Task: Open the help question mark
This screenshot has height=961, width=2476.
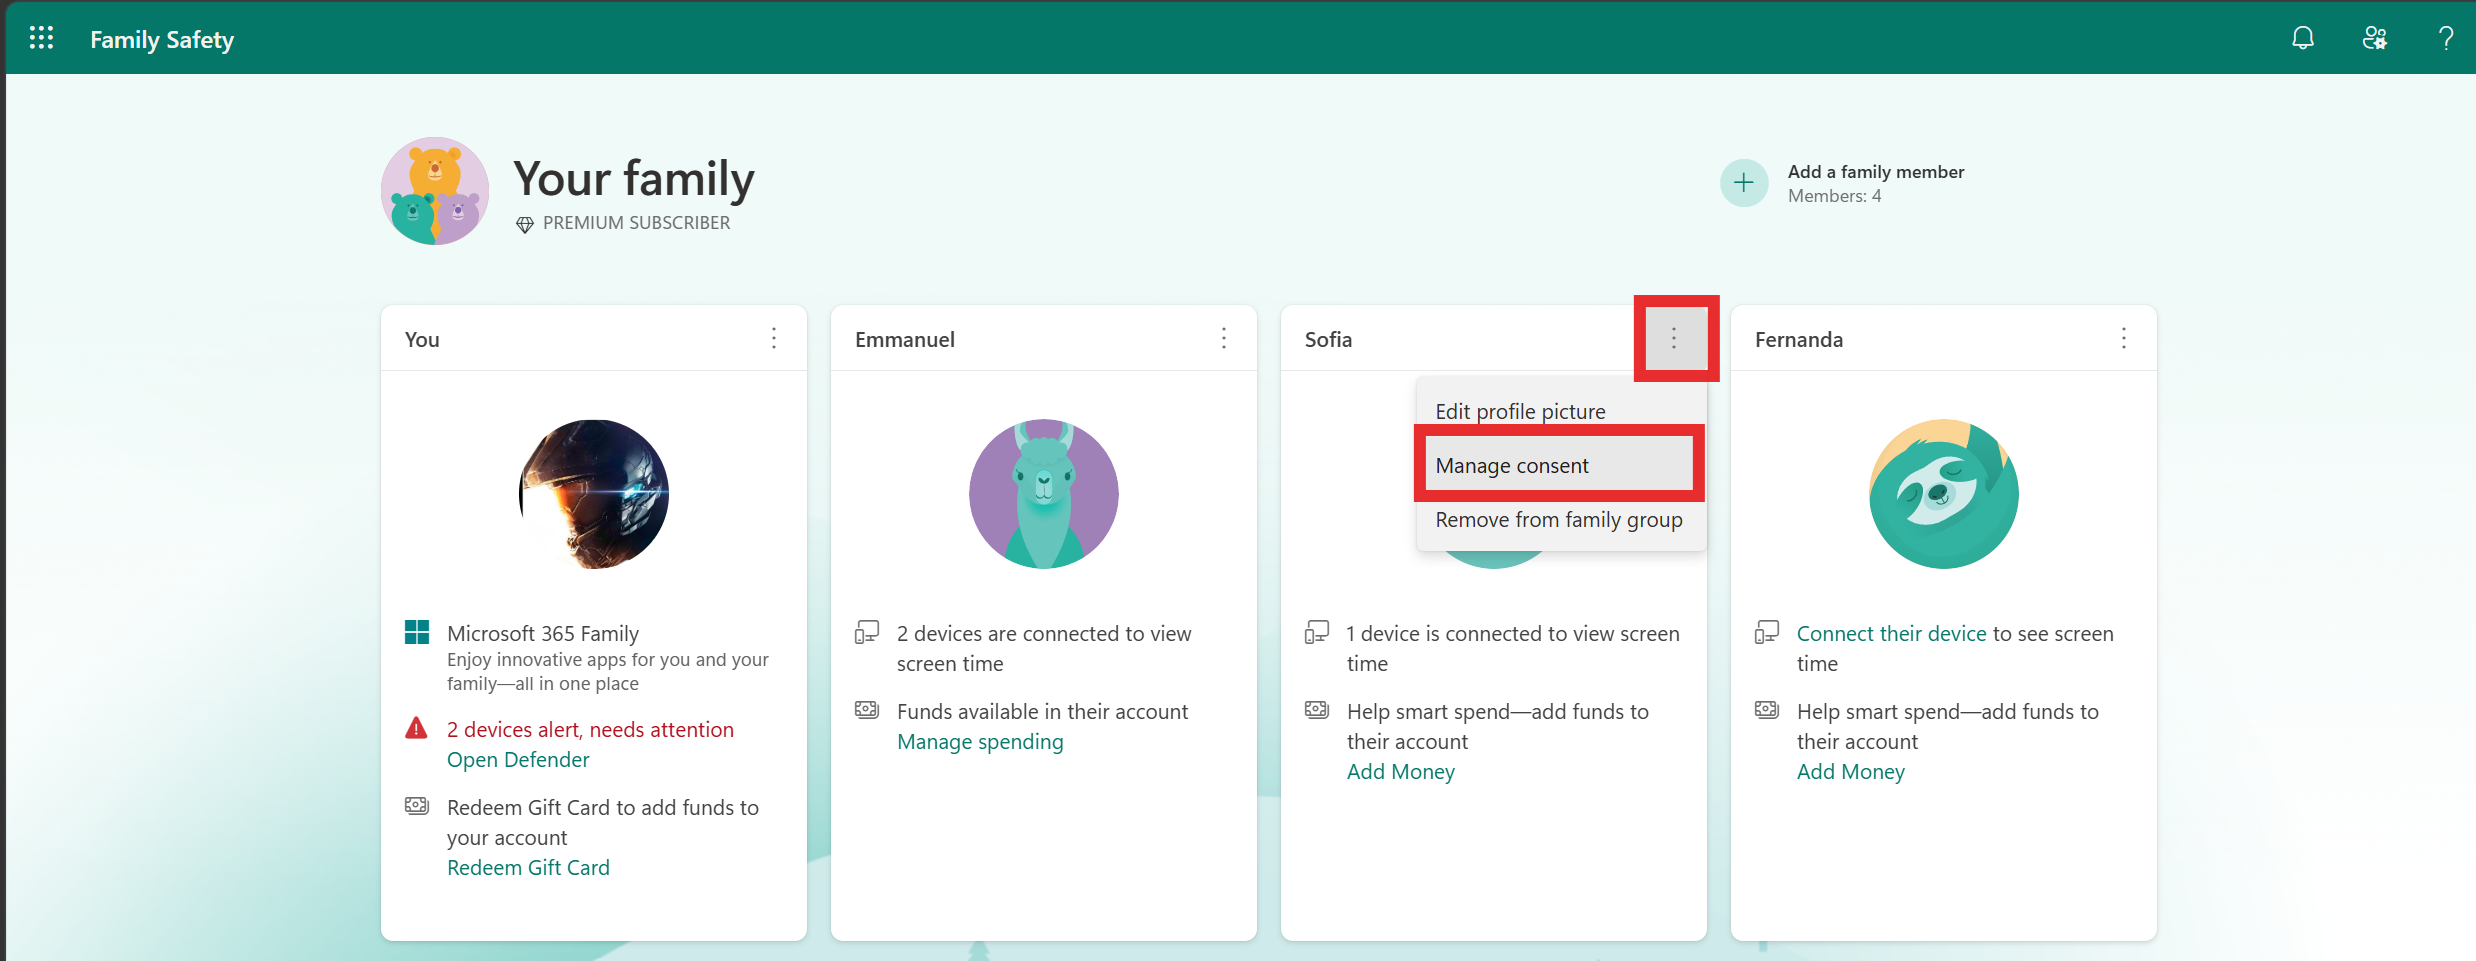Action: [x=2446, y=38]
